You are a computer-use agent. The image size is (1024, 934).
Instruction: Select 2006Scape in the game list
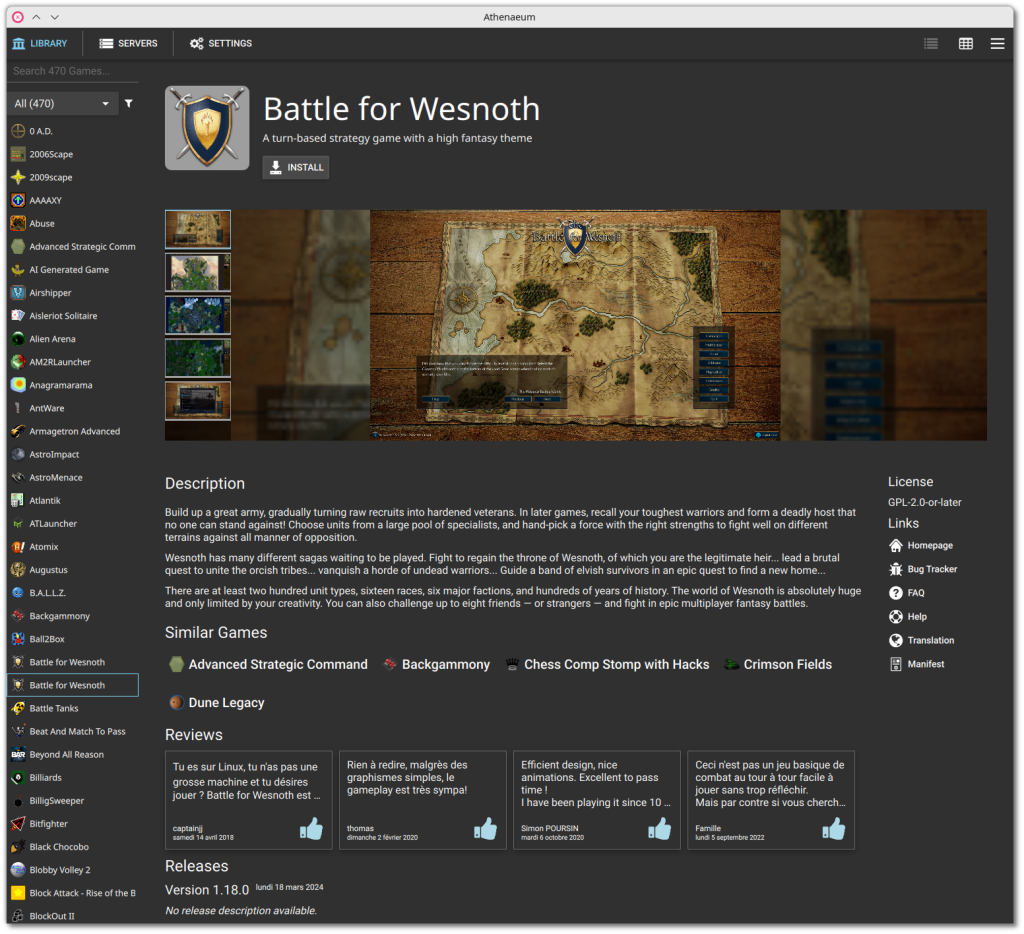(x=72, y=154)
